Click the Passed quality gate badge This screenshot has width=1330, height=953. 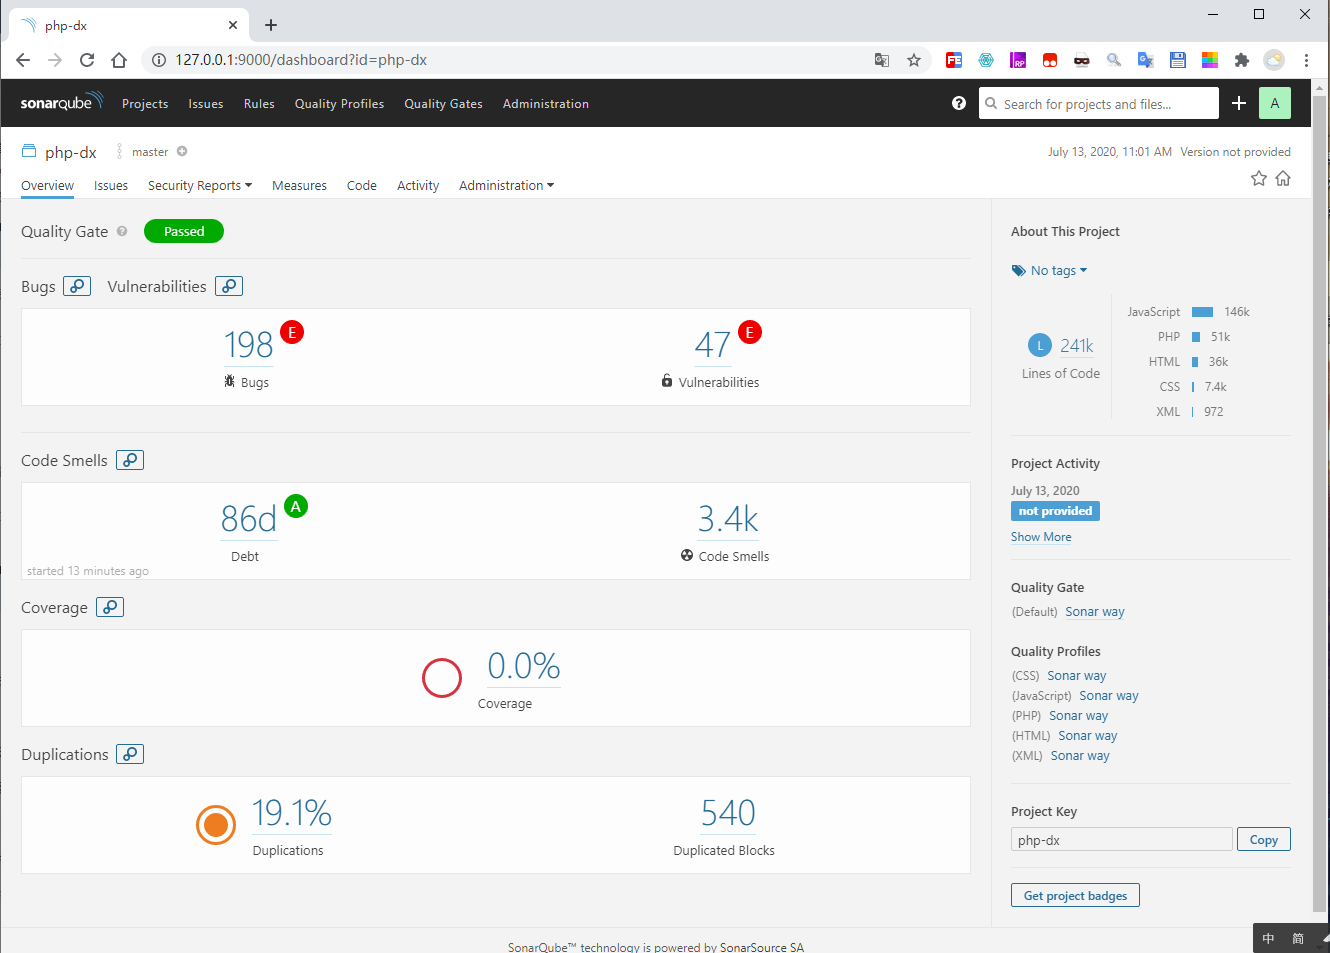coord(184,231)
